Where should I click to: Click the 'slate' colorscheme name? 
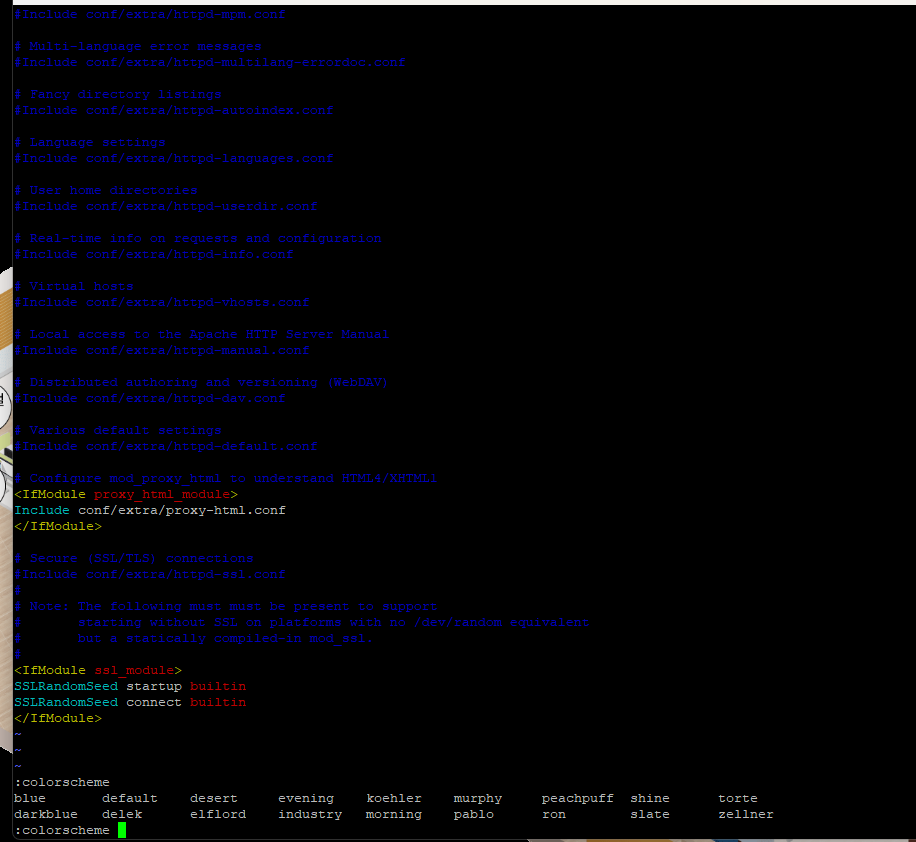650,814
